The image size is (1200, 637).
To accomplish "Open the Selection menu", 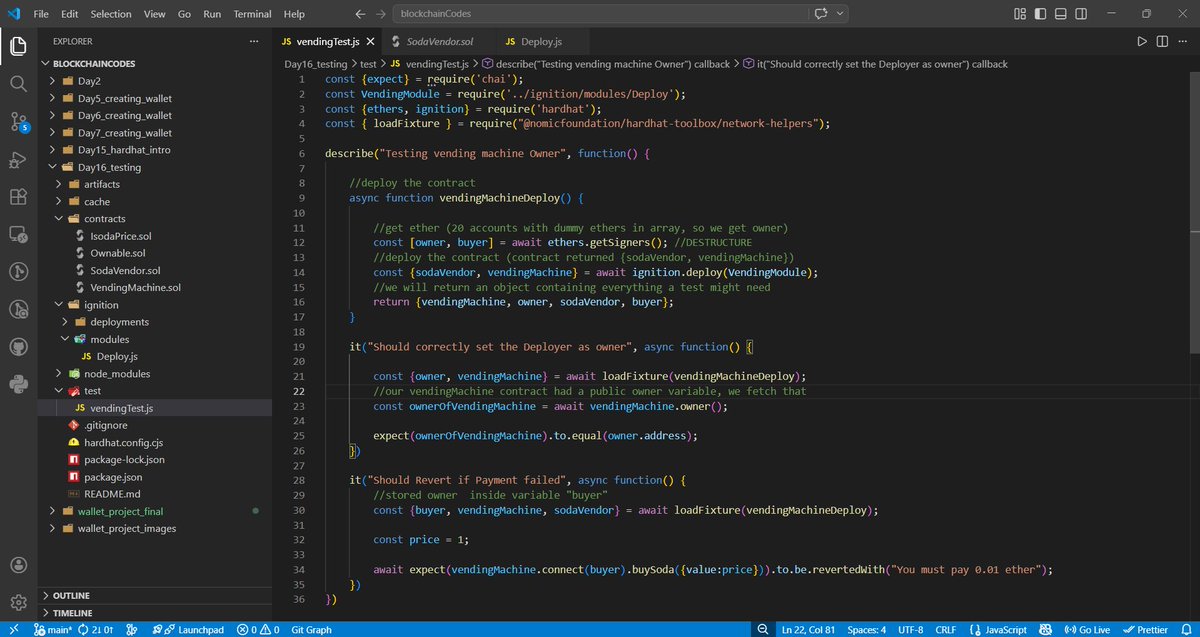I will [111, 14].
